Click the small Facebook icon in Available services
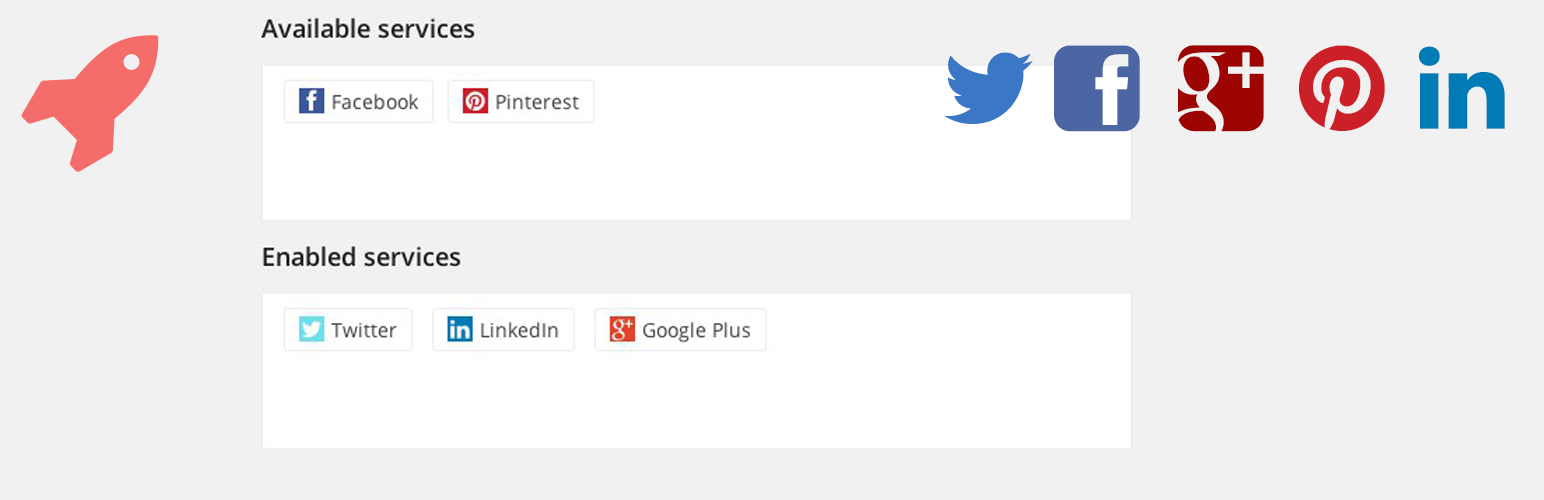 coord(311,101)
